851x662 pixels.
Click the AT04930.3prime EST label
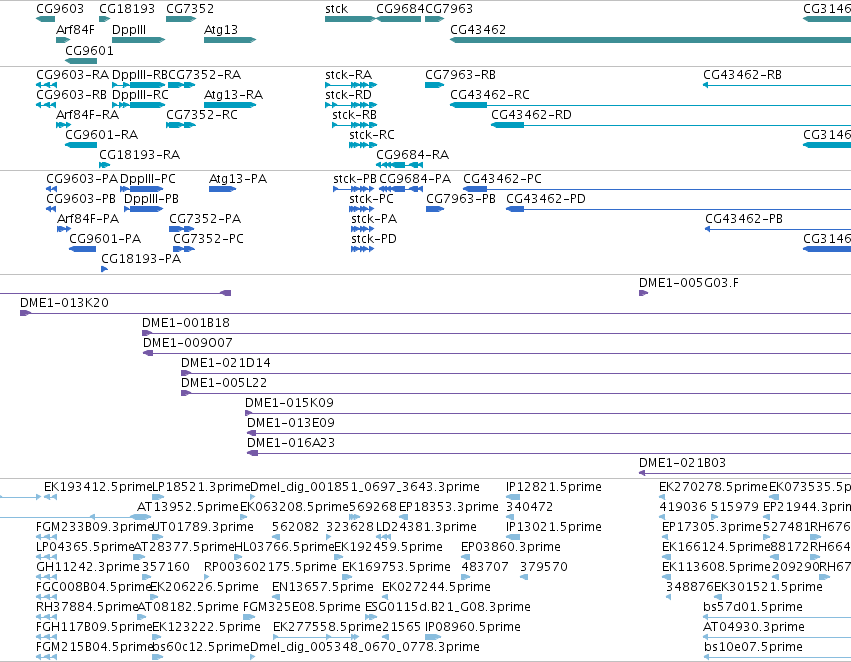754,628
